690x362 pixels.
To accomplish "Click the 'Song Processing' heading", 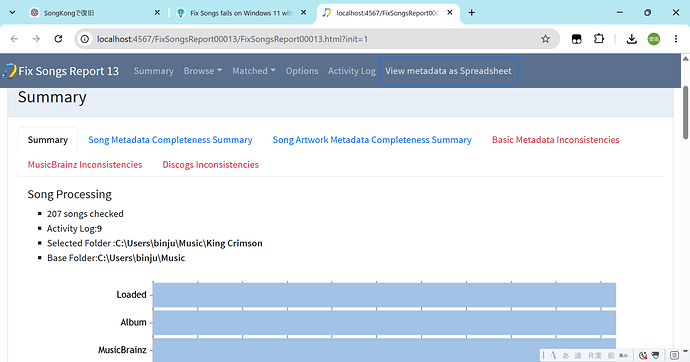I will pos(70,194).
